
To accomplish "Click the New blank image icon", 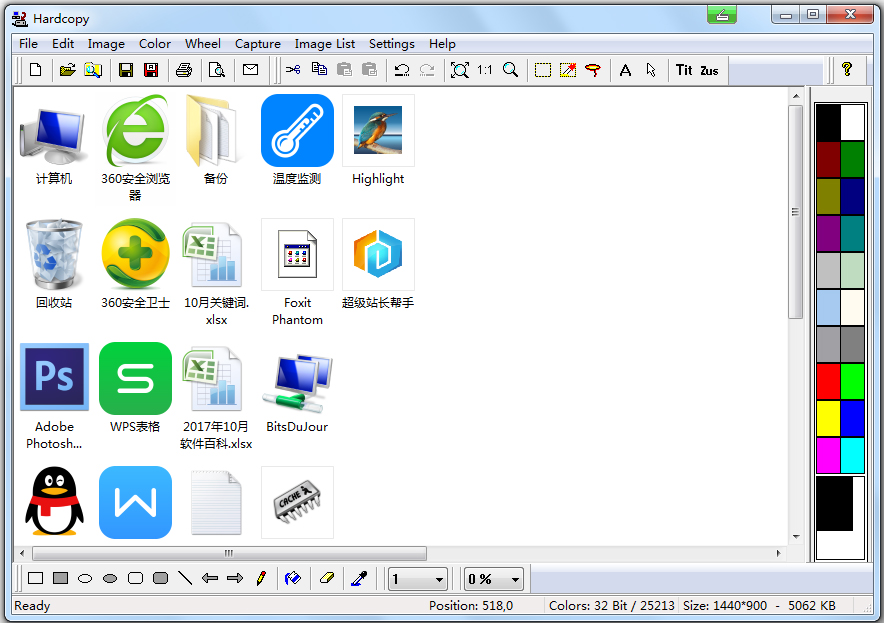I will 36,70.
